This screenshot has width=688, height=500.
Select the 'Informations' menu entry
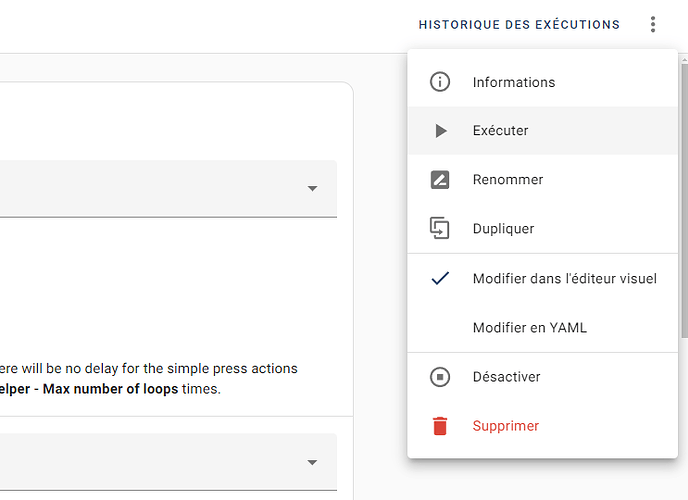click(x=513, y=82)
